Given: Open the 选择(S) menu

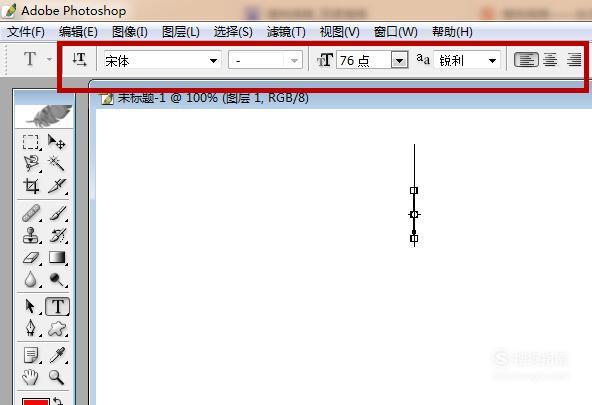Looking at the screenshot, I should [233, 32].
